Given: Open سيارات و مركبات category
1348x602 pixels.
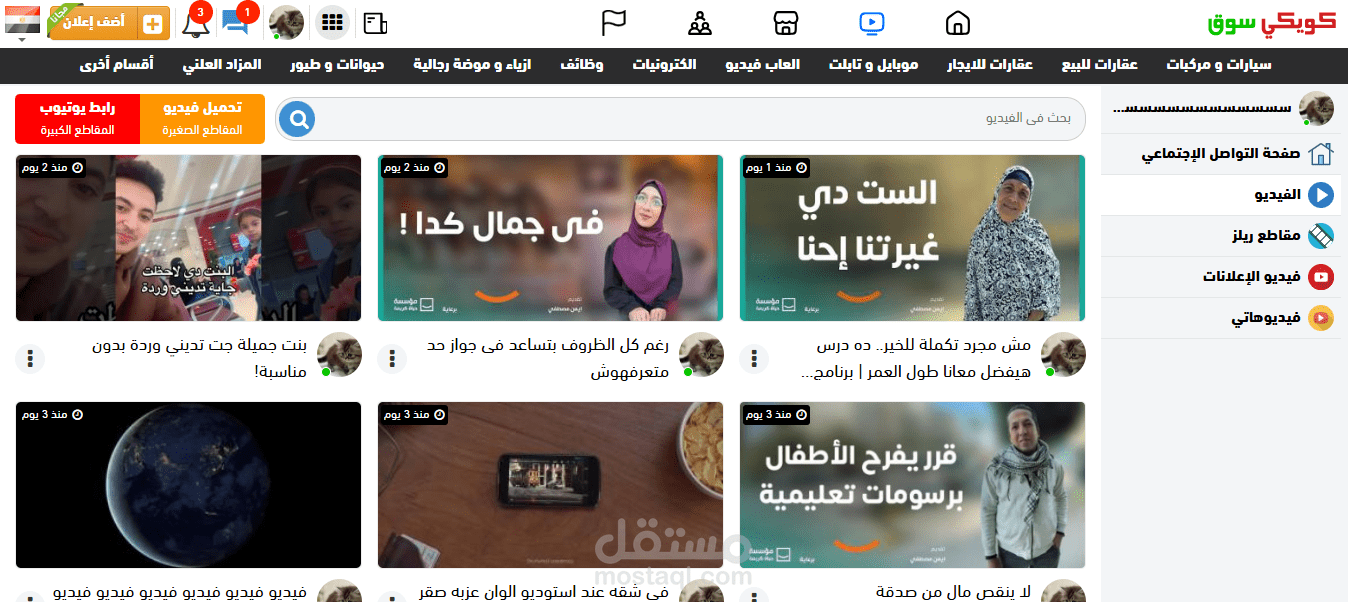Looking at the screenshot, I should pos(1219,65).
